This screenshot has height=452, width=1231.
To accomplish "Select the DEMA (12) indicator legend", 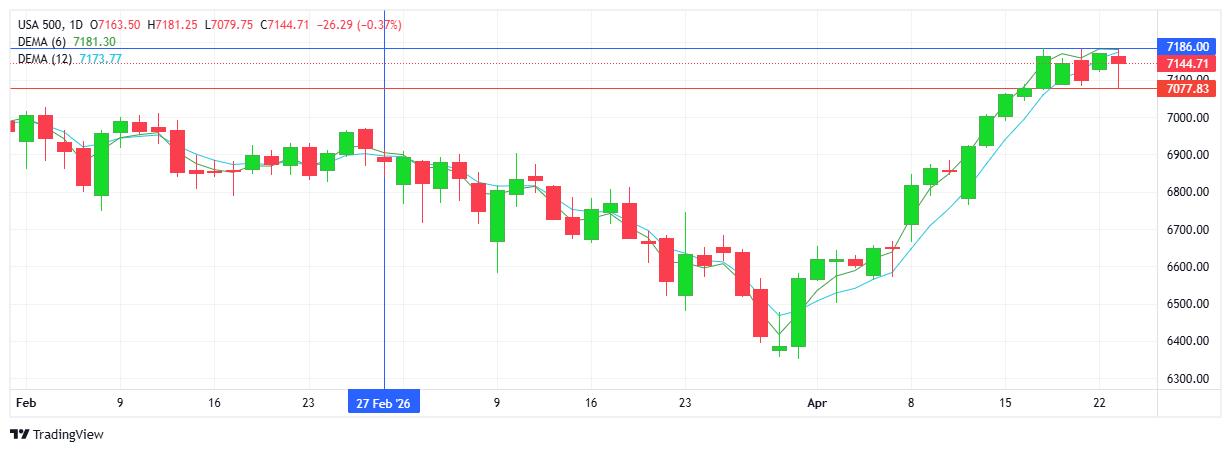I will [x=45, y=60].
